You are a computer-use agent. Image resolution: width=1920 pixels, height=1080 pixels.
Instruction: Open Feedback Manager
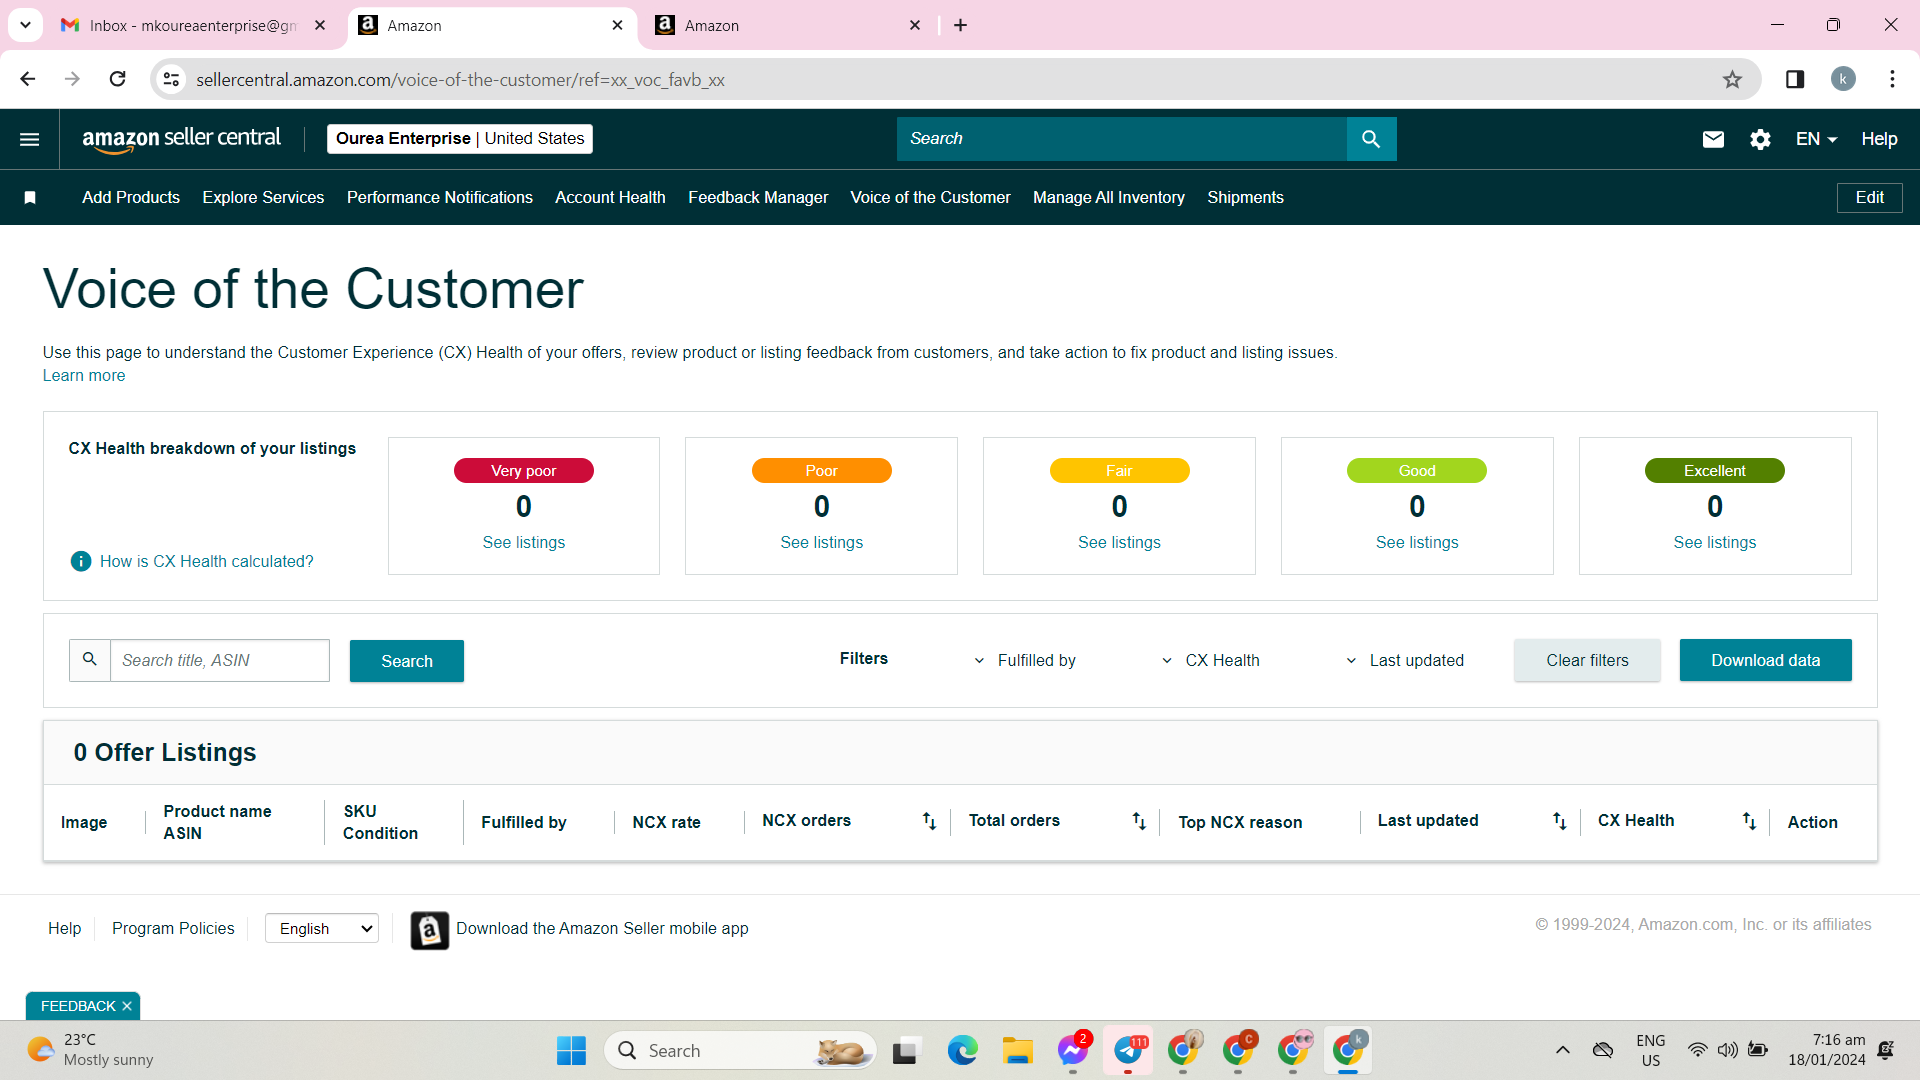[x=758, y=198]
